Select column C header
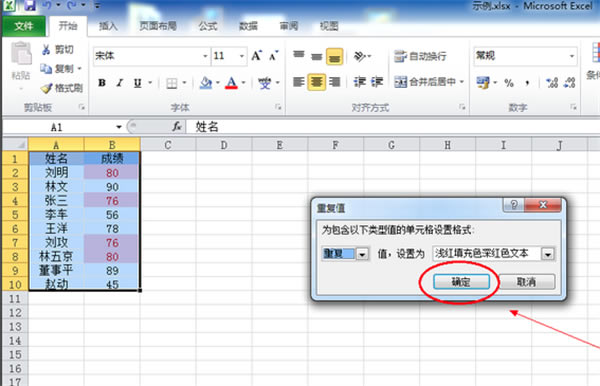600x386 pixels. coord(168,145)
